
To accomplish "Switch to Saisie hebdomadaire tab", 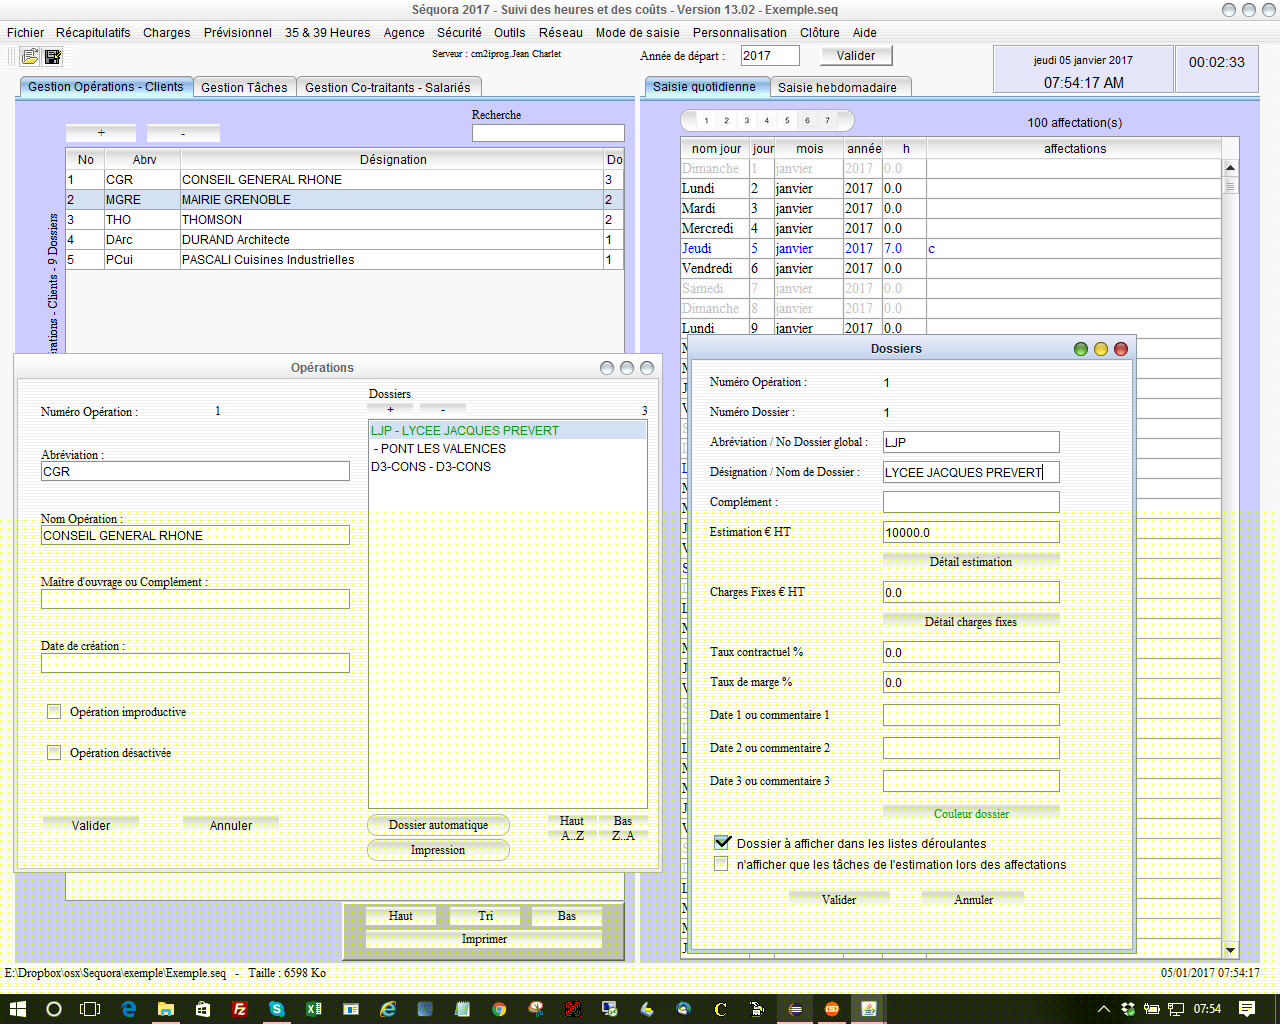I will coord(837,87).
